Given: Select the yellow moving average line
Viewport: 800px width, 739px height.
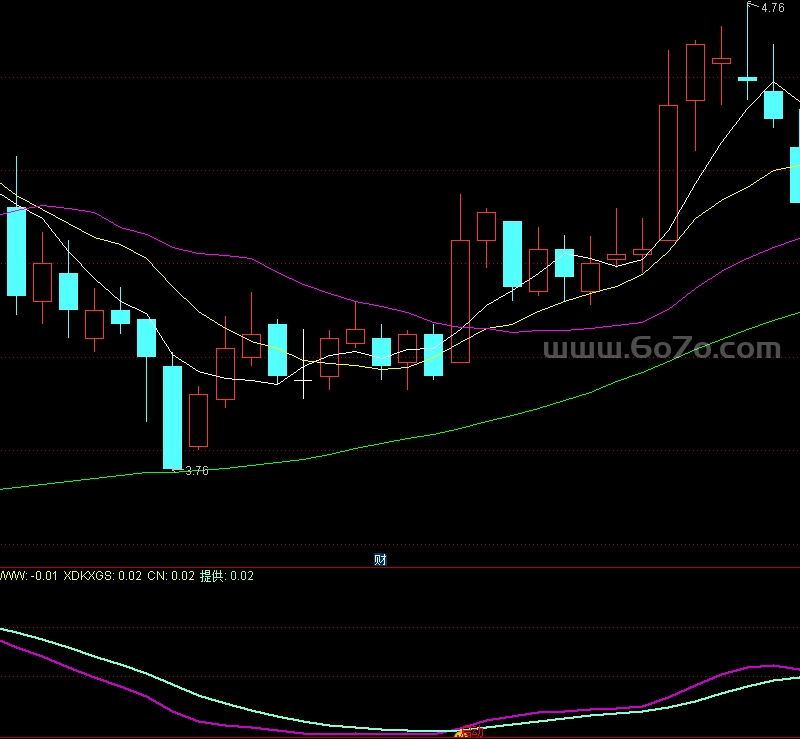Looking at the screenshot, I should [357, 365].
